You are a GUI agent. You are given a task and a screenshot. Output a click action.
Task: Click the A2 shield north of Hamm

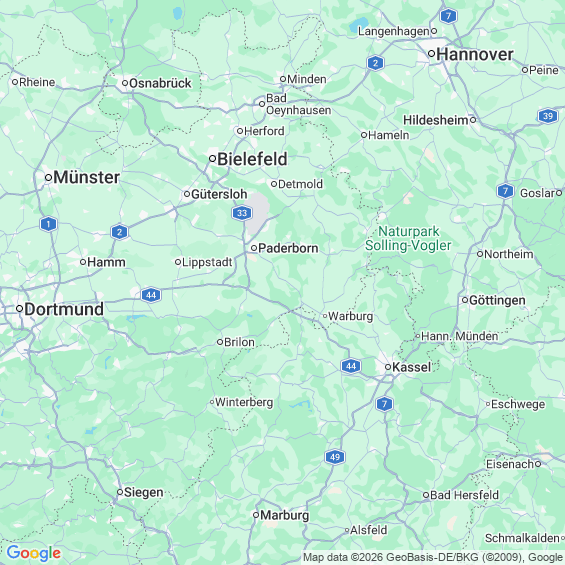(119, 232)
